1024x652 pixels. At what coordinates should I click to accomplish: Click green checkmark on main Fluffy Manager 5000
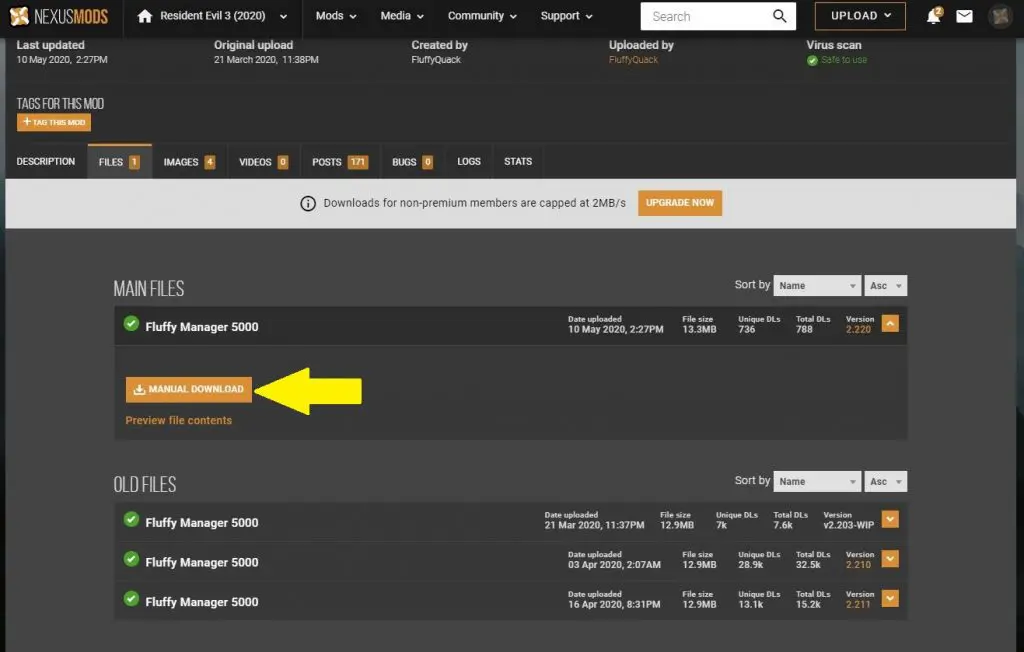131,325
